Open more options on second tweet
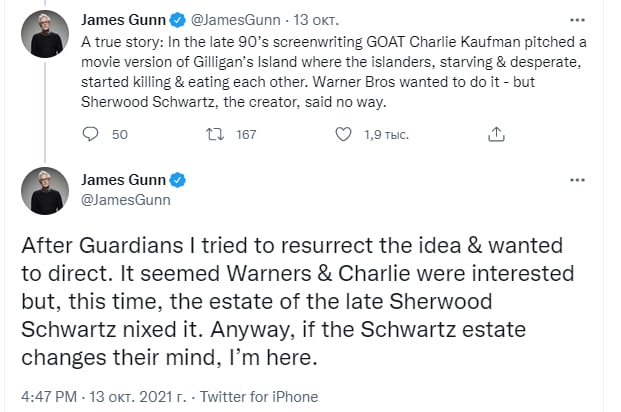Viewport: 621px width, 412px height. 577,180
